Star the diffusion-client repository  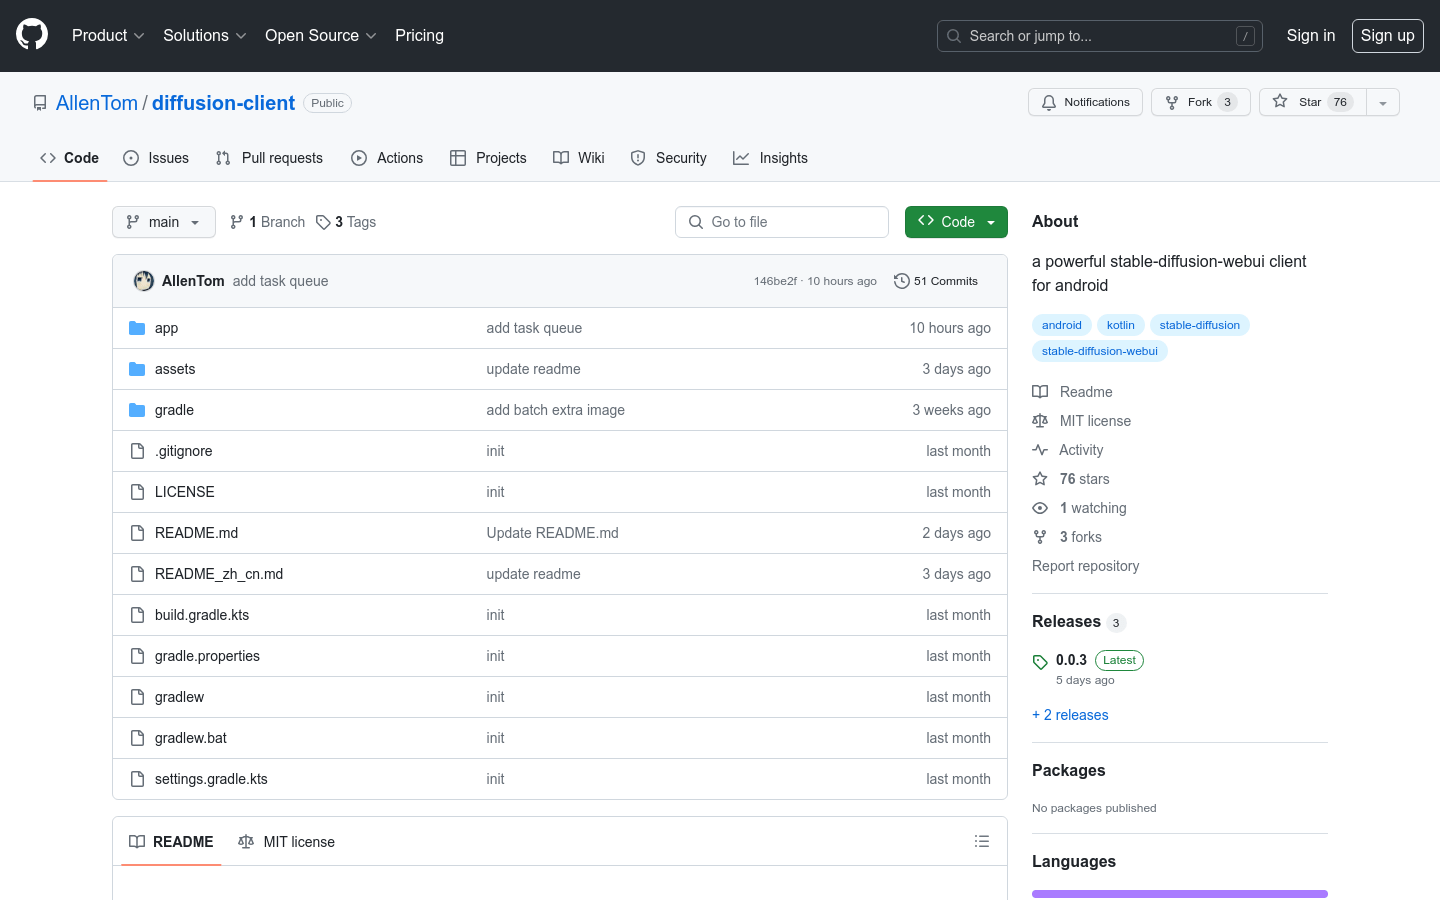(x=1308, y=102)
